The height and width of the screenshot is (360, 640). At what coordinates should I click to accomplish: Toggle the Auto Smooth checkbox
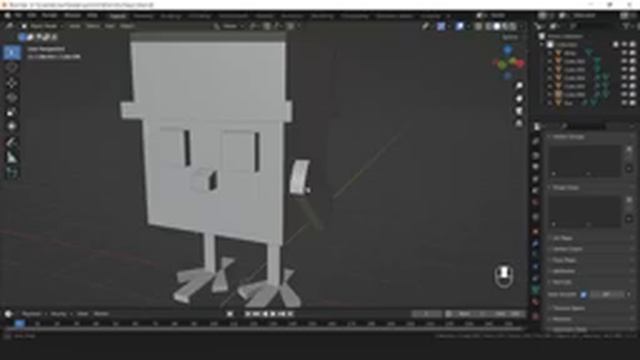tap(583, 294)
